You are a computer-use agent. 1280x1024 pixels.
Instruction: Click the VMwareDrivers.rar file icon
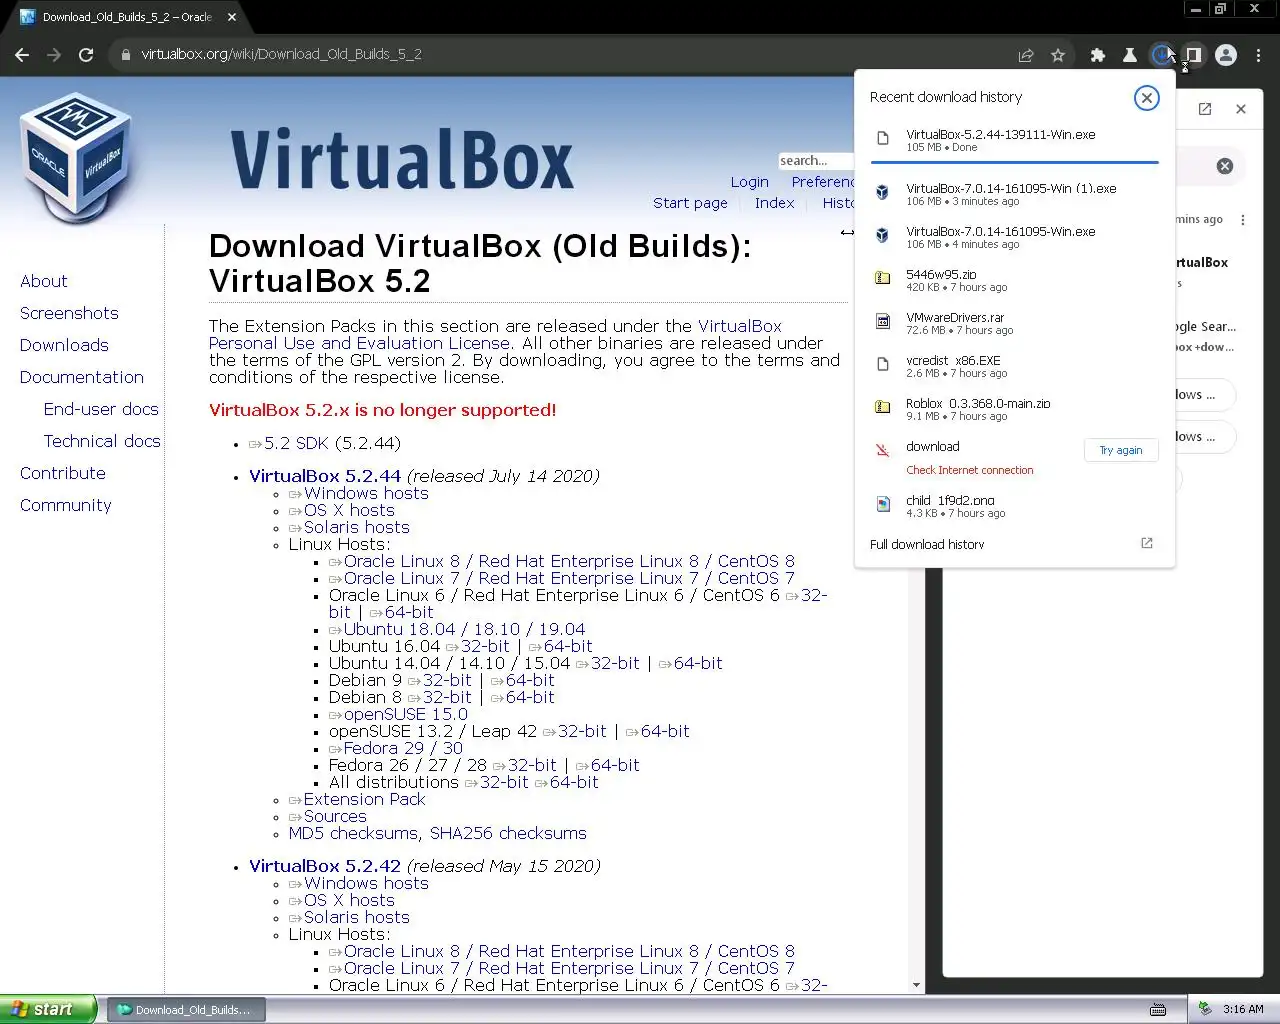coord(883,321)
